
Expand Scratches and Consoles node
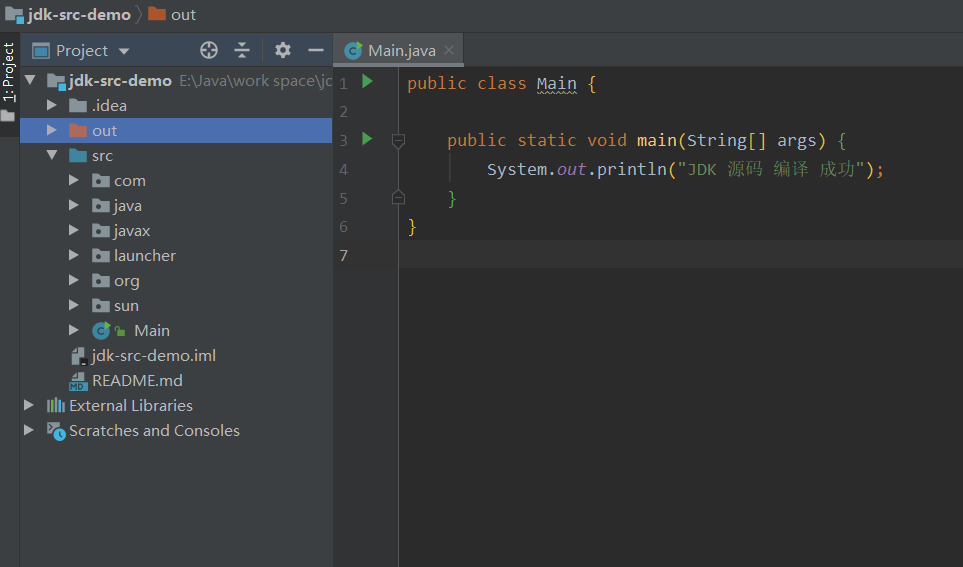(x=29, y=430)
